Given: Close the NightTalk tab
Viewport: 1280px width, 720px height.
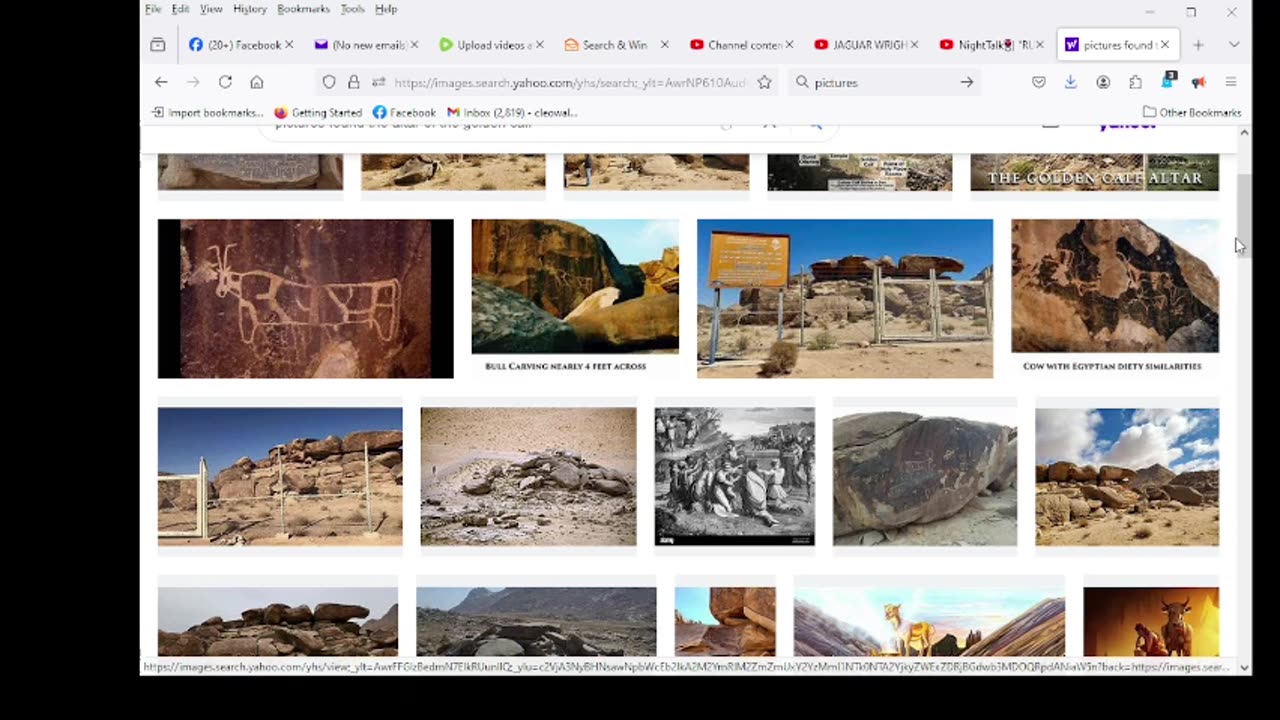Looking at the screenshot, I should 1039,45.
